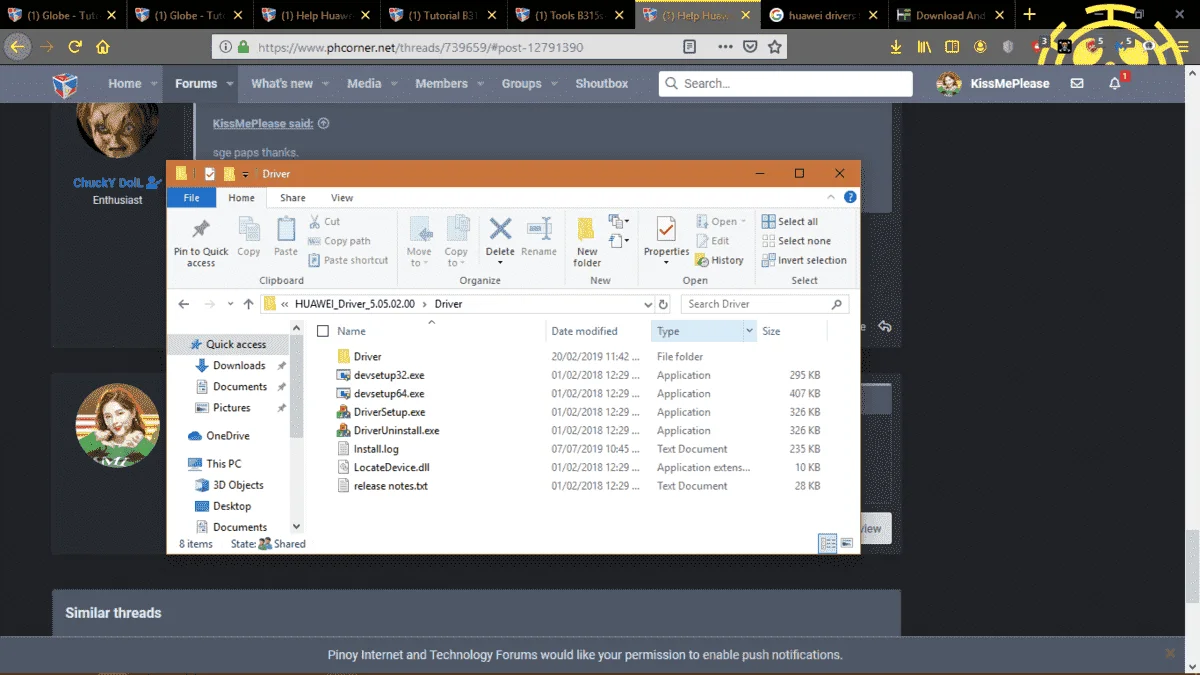Switch to the Share ribbon tab
Image resolution: width=1200 pixels, height=675 pixels.
[x=293, y=198]
